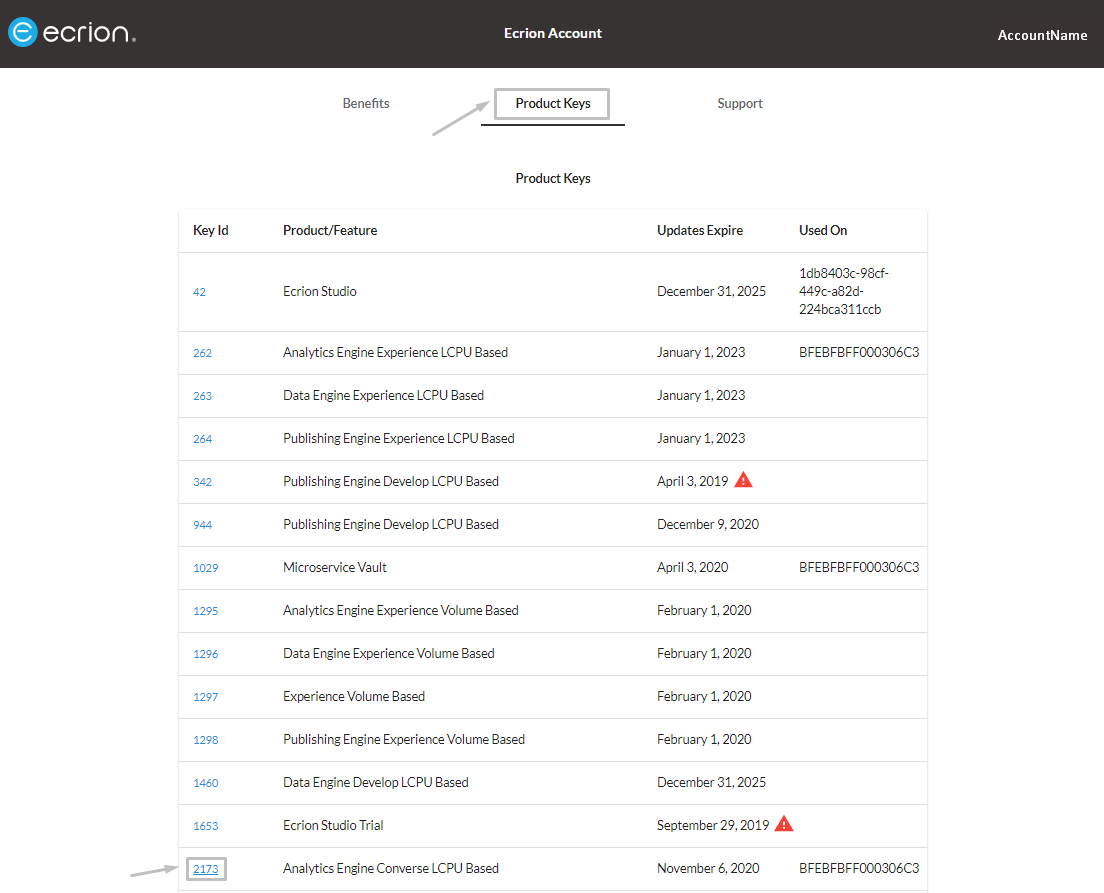Image resolution: width=1104 pixels, height=893 pixels.
Task: Switch to the Product Keys tab
Action: (553, 104)
